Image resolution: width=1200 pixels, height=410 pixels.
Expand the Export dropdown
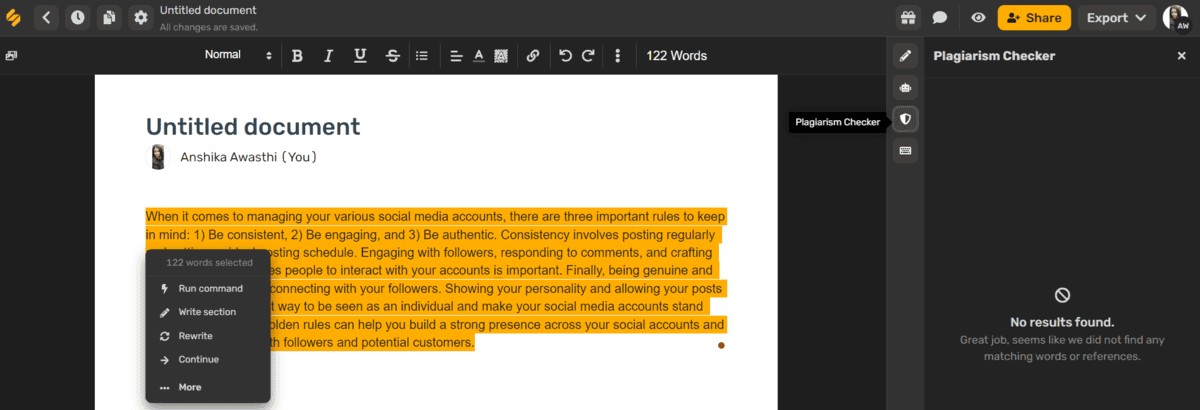click(x=1115, y=18)
